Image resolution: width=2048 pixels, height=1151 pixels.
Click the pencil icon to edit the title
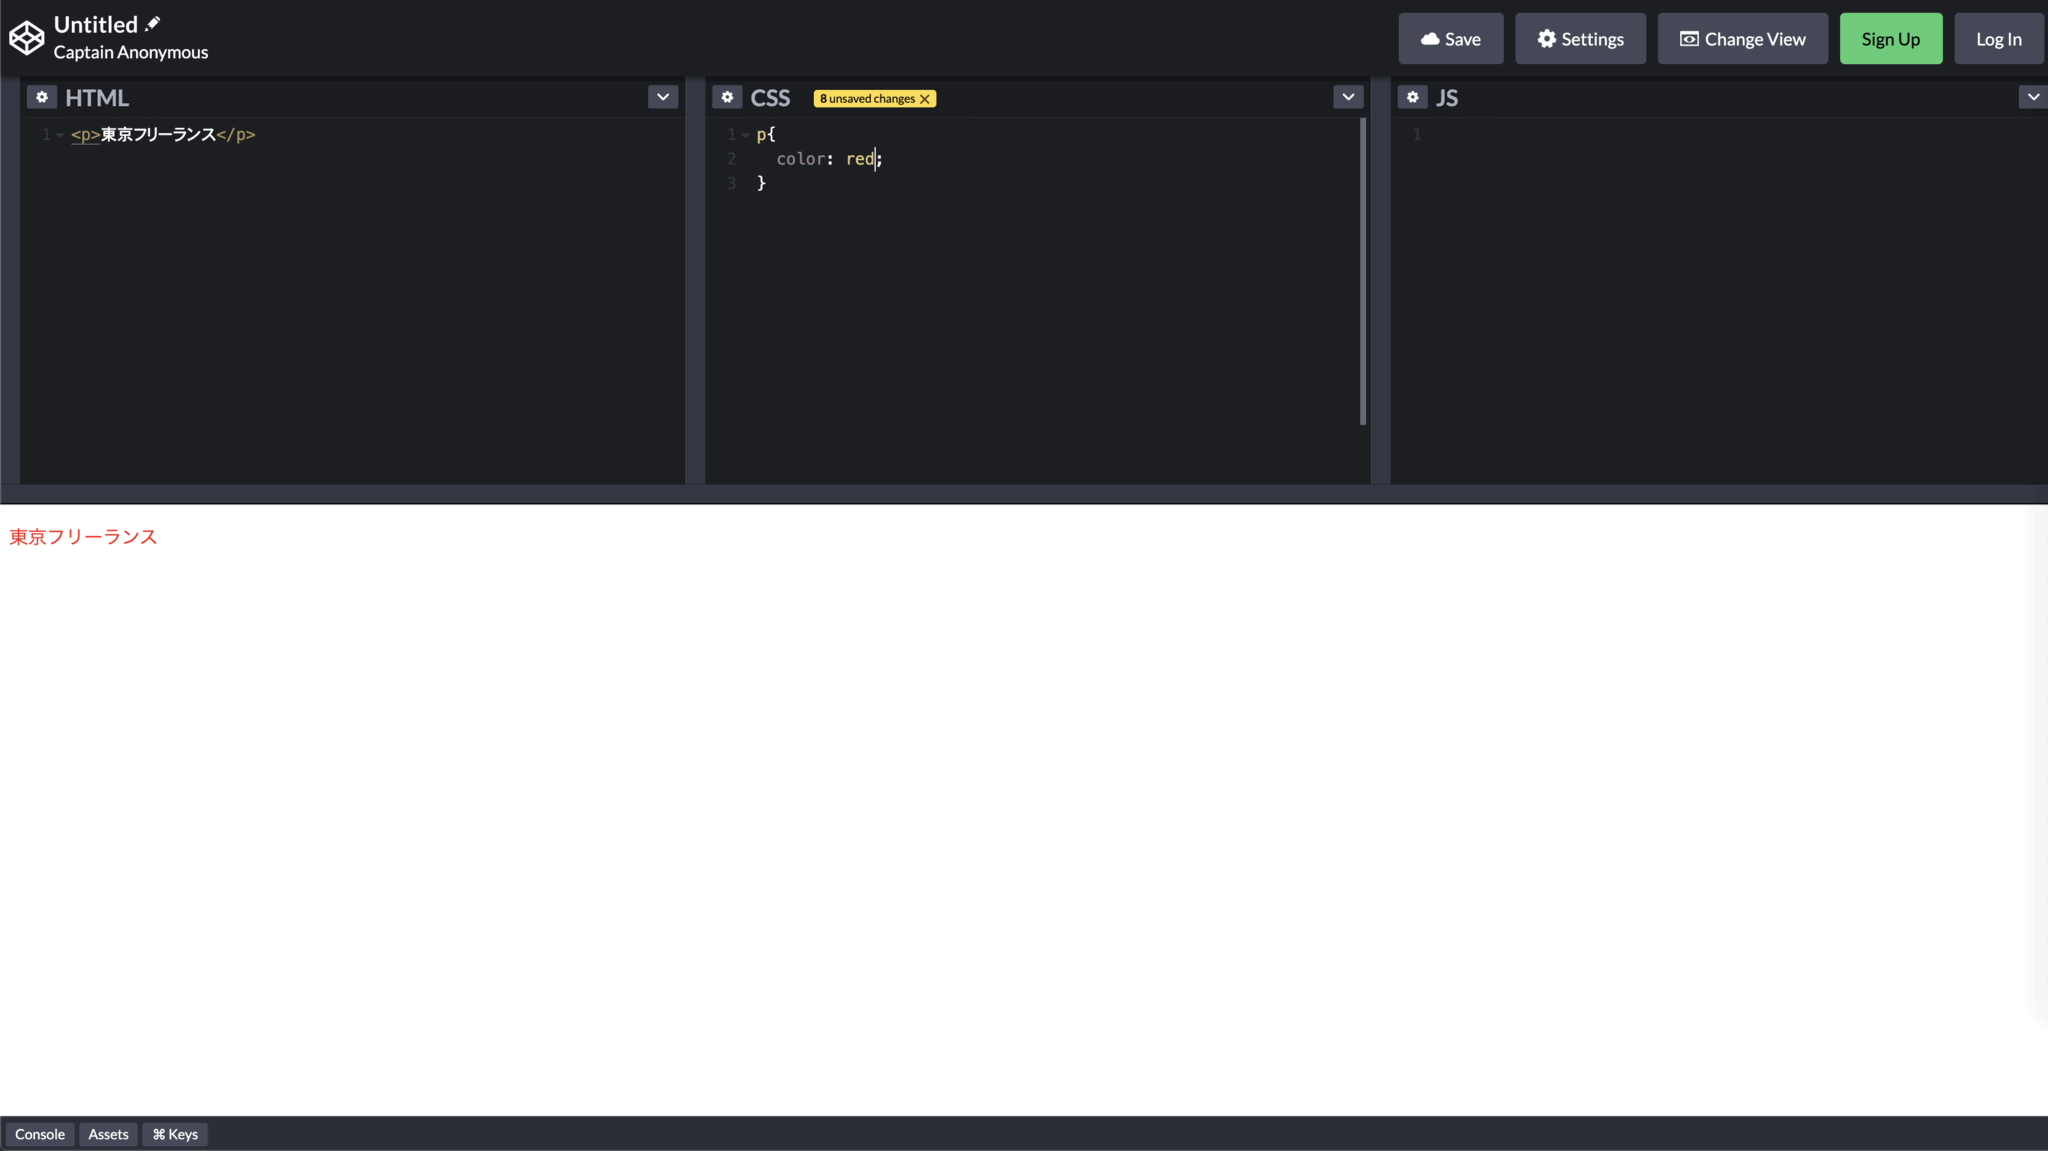click(x=153, y=23)
